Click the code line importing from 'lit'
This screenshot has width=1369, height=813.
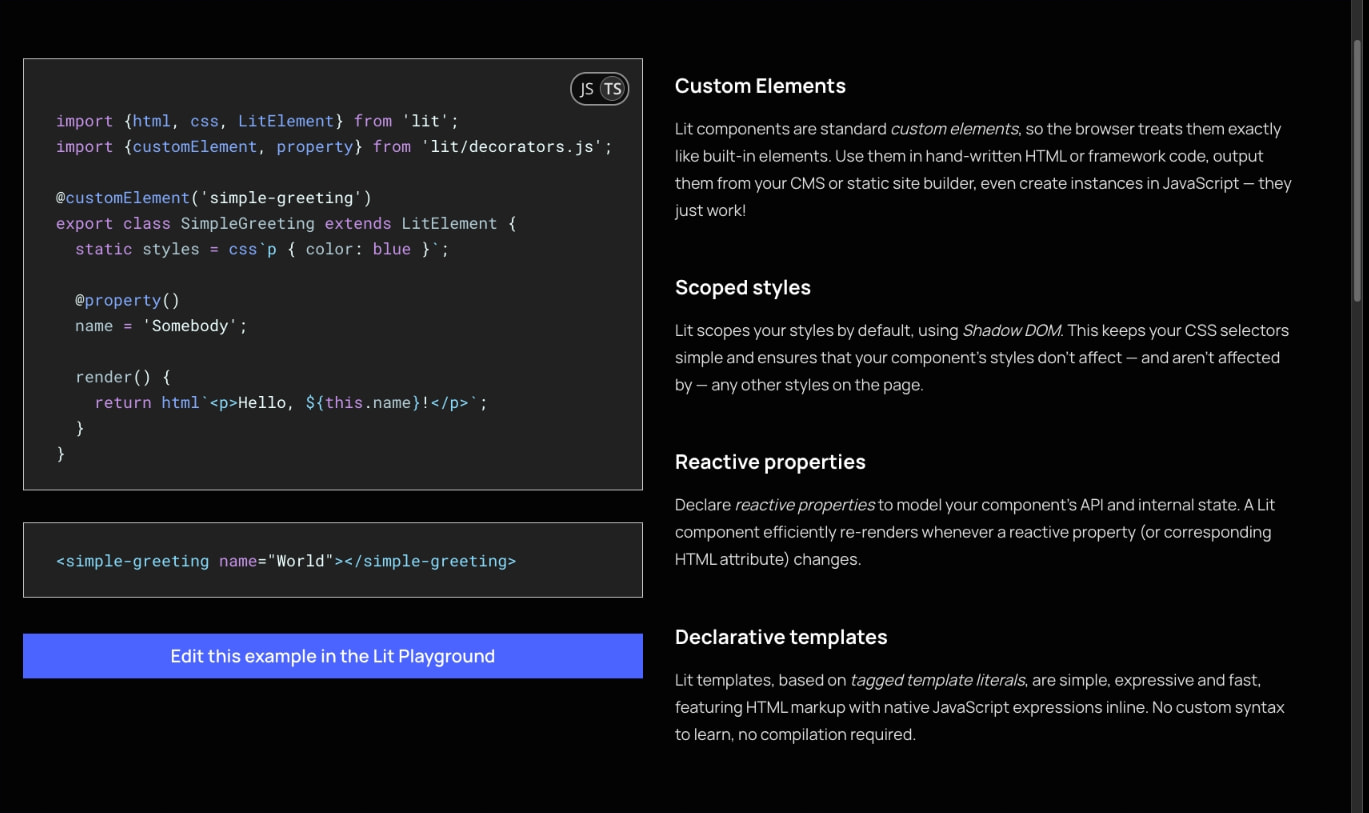click(257, 121)
